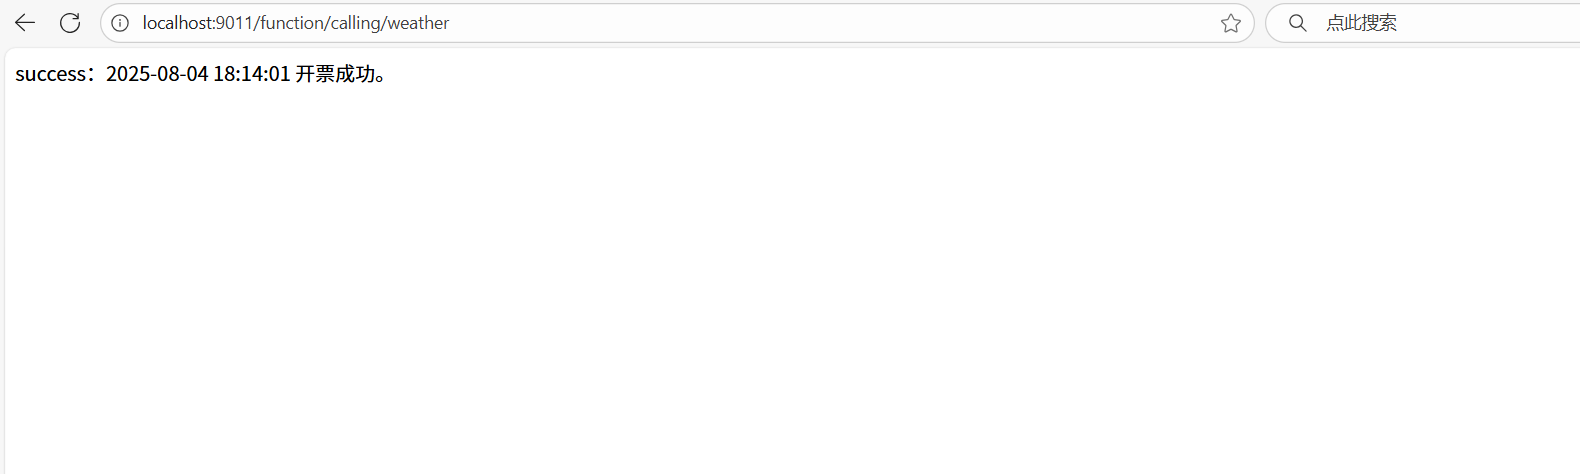1580x474 pixels.
Task: Click the time 18:14:01 in the response
Action: coord(252,74)
